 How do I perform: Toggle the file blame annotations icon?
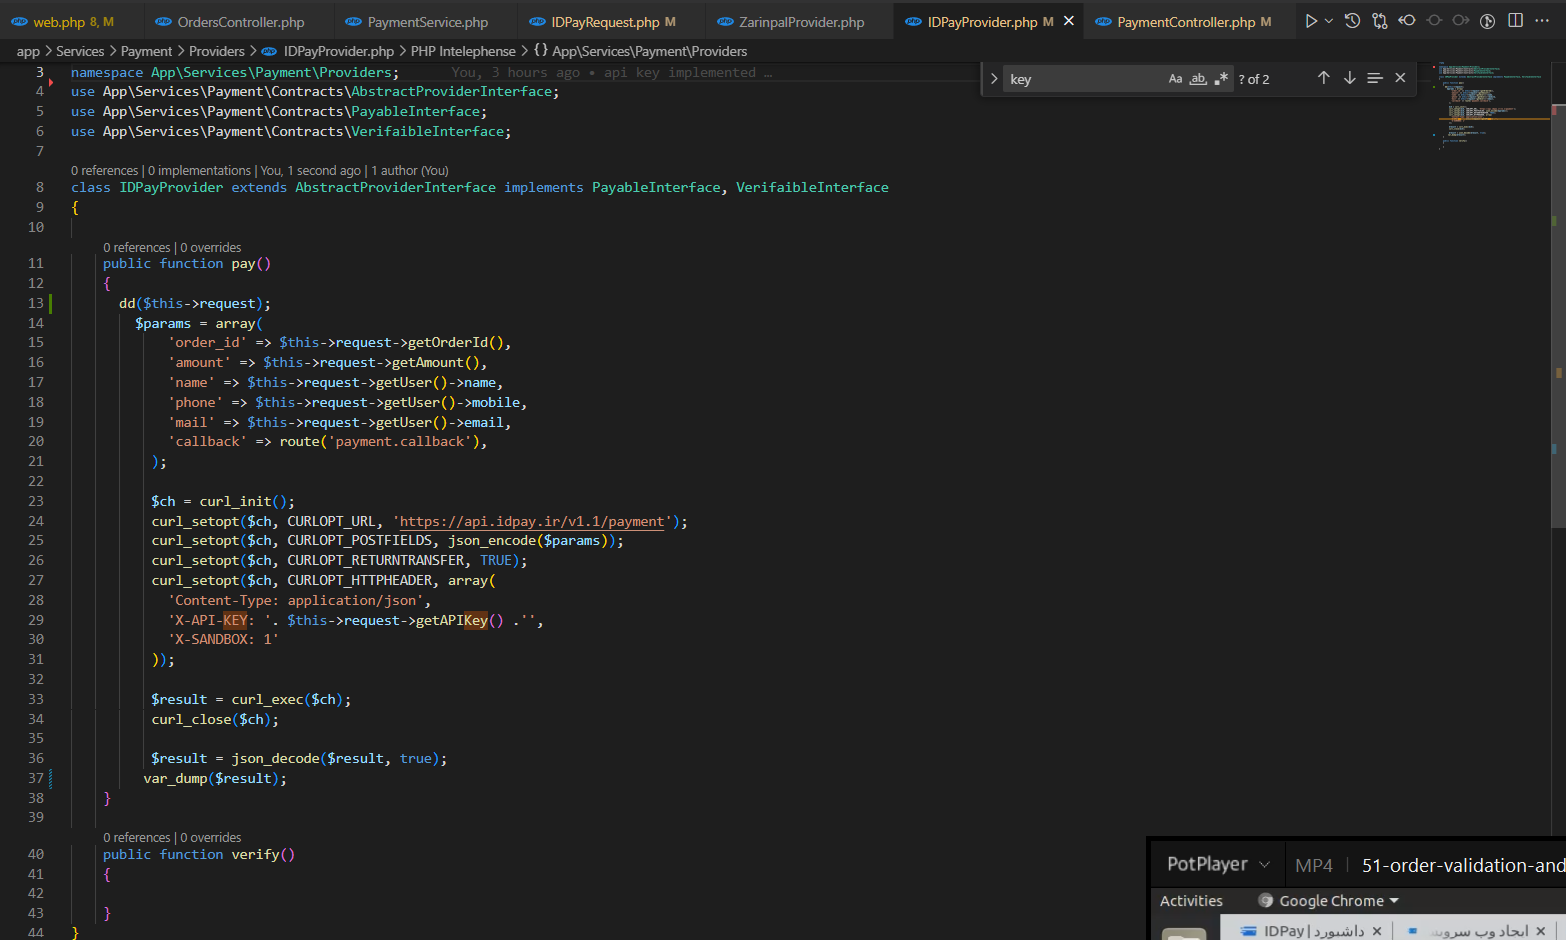pos(1488,21)
